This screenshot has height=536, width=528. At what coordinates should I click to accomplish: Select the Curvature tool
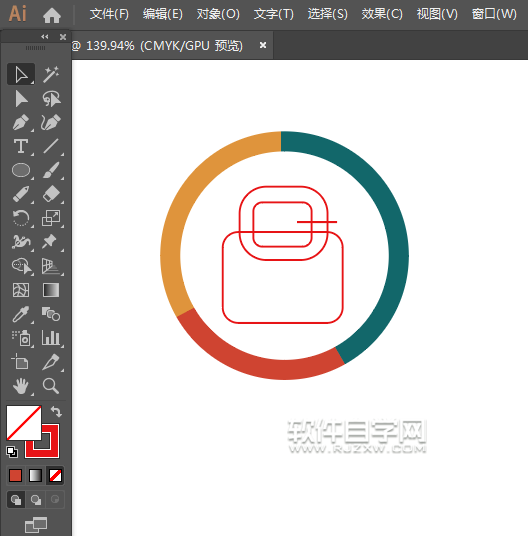point(51,122)
